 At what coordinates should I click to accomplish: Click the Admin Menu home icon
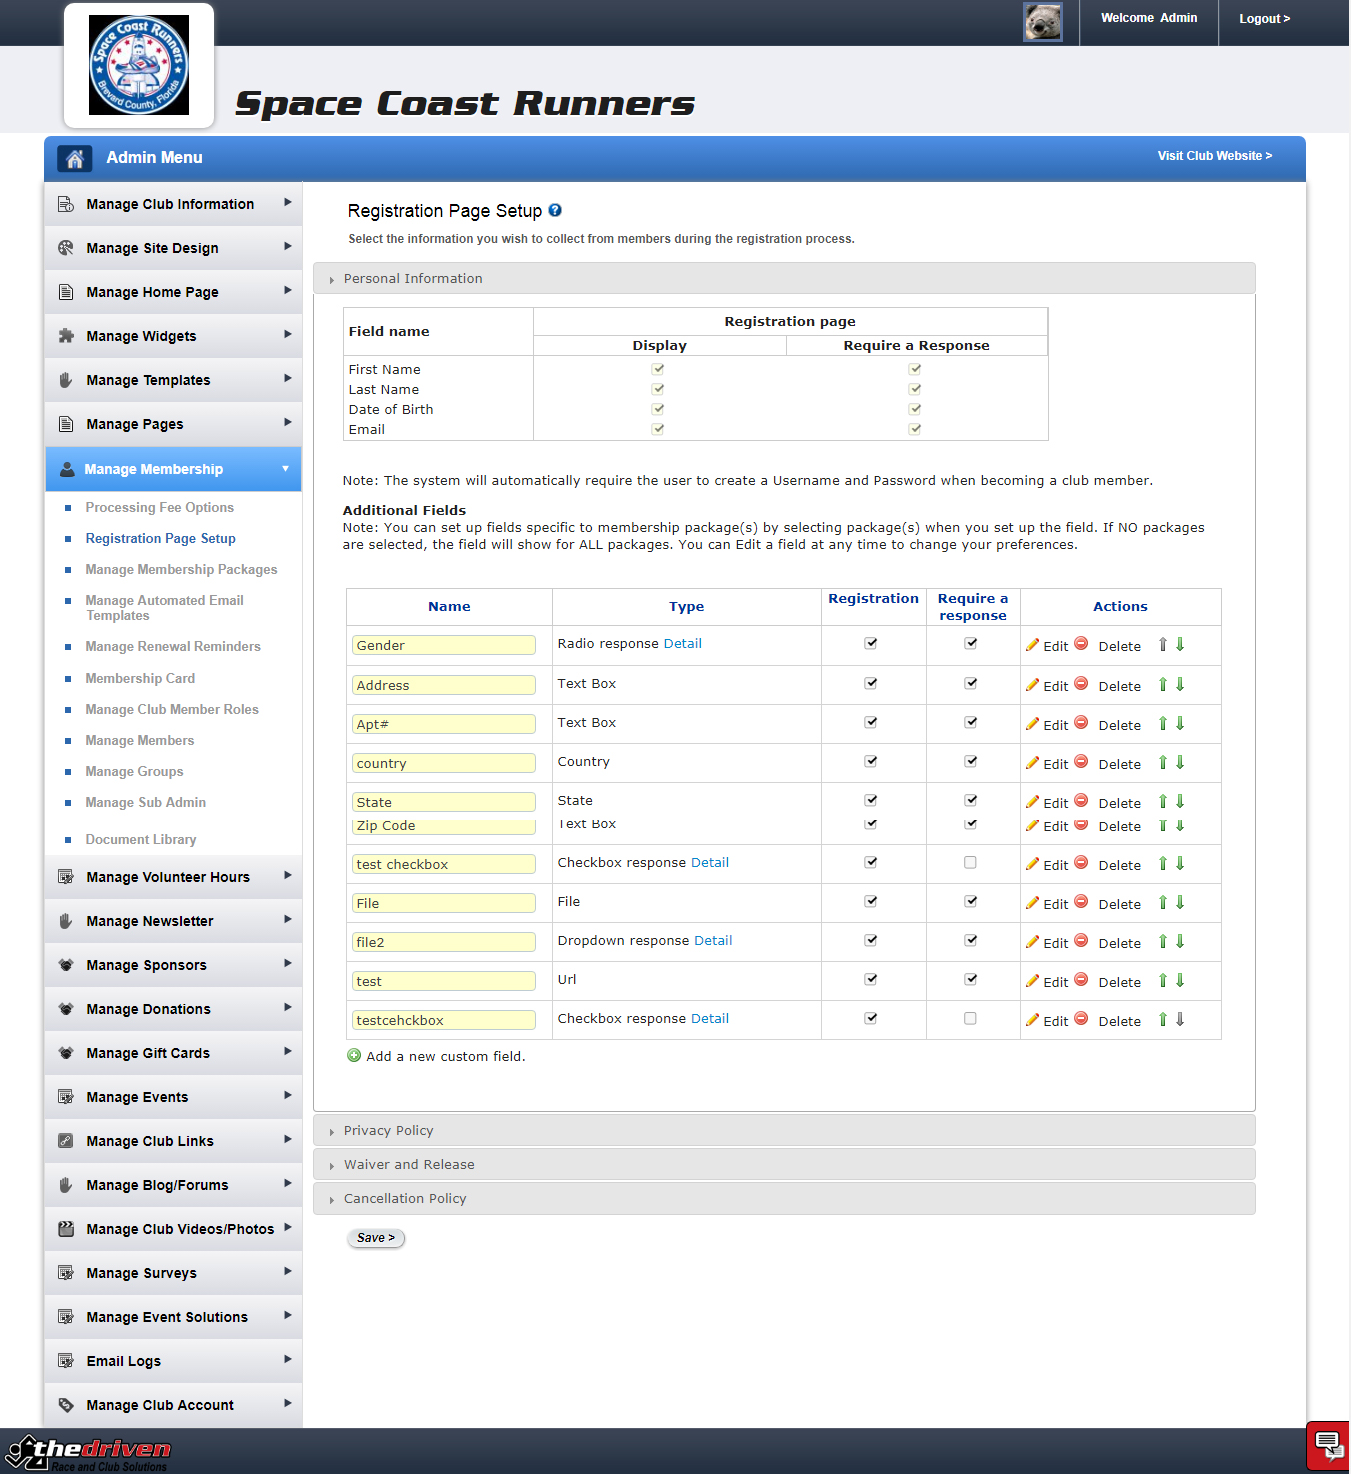(x=74, y=158)
